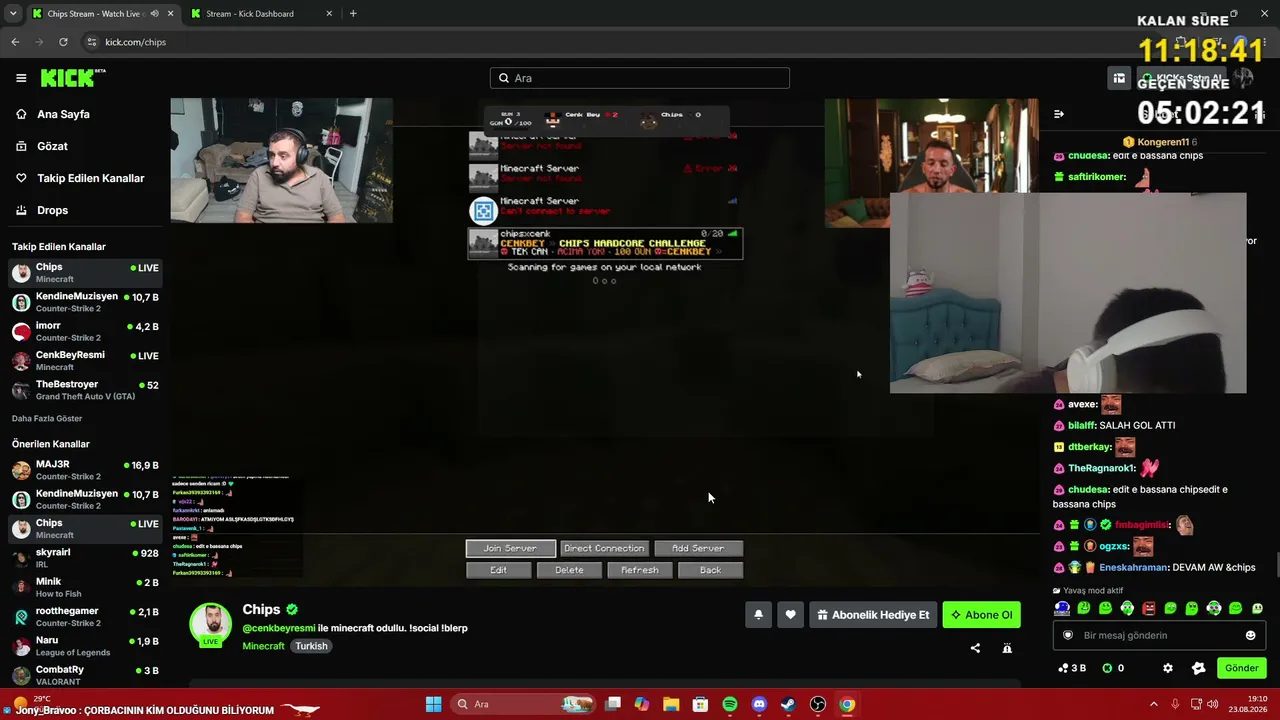The image size is (1280, 720).
Task: Open the chat emoji picker
Action: (x=1250, y=635)
